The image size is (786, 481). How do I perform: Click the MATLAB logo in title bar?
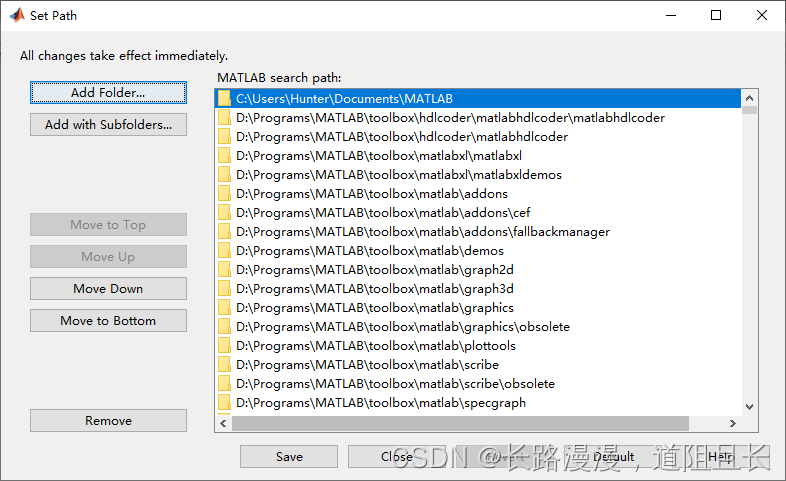(17, 16)
